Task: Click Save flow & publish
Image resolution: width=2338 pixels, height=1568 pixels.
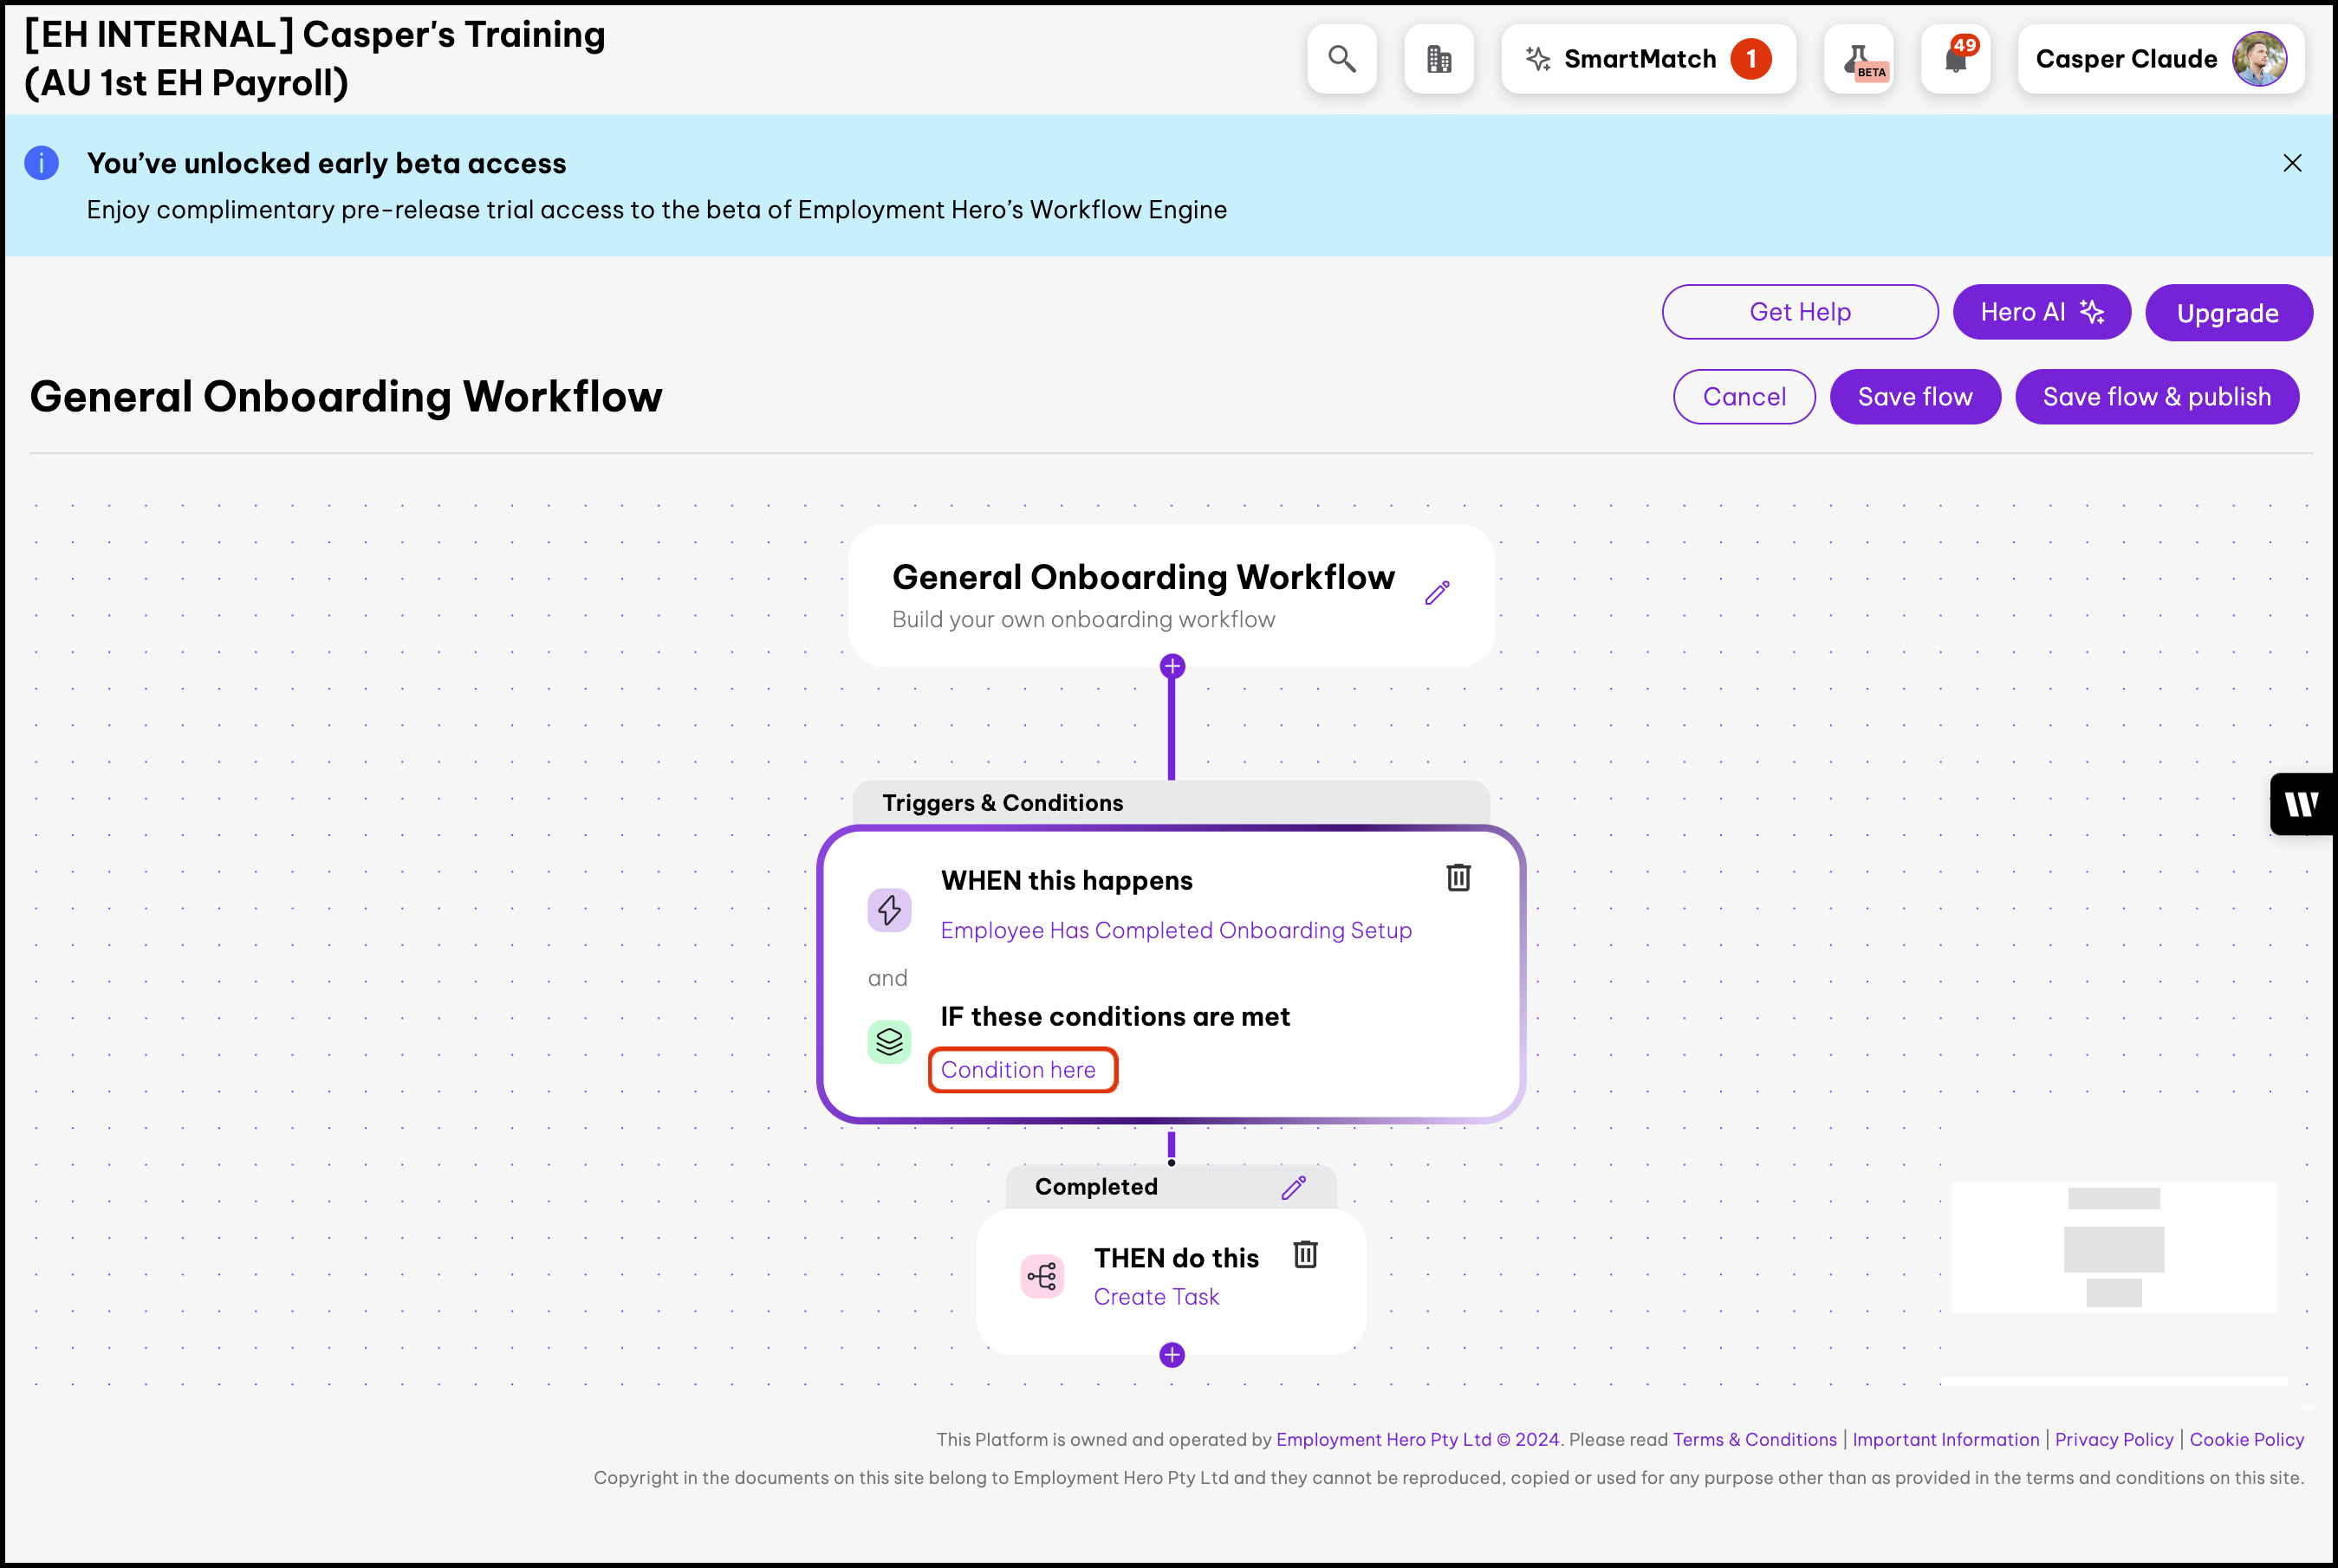Action: [2156, 397]
